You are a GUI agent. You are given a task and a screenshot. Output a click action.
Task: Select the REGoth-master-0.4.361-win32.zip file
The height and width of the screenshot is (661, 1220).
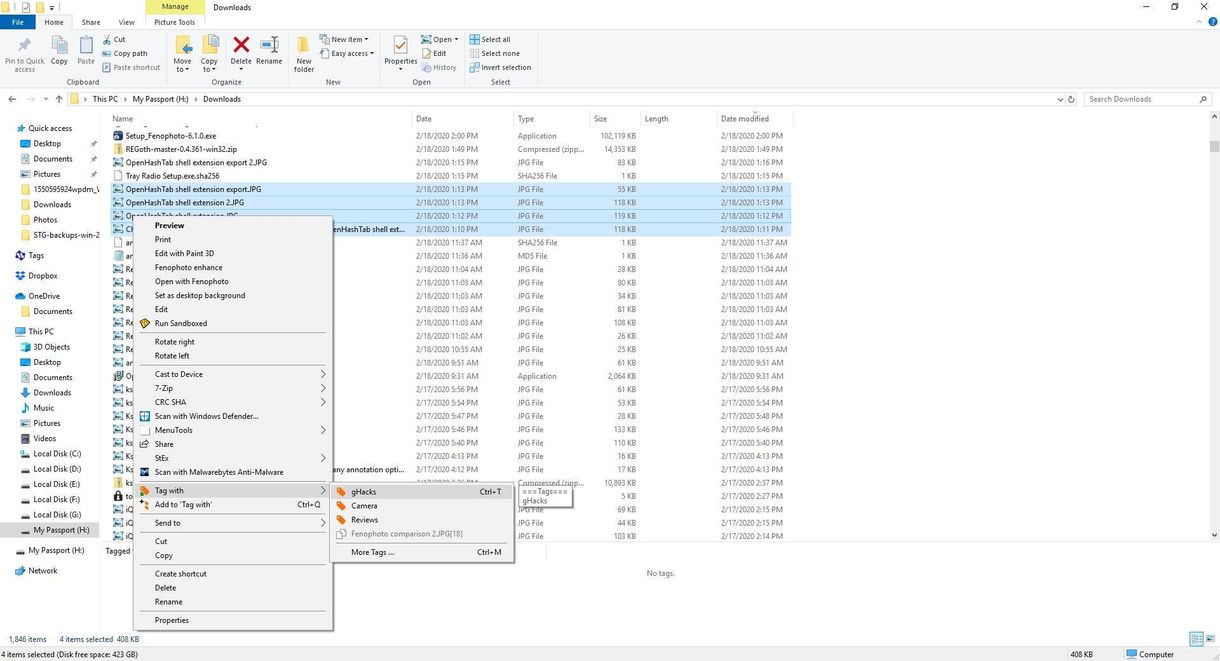click(x=181, y=149)
